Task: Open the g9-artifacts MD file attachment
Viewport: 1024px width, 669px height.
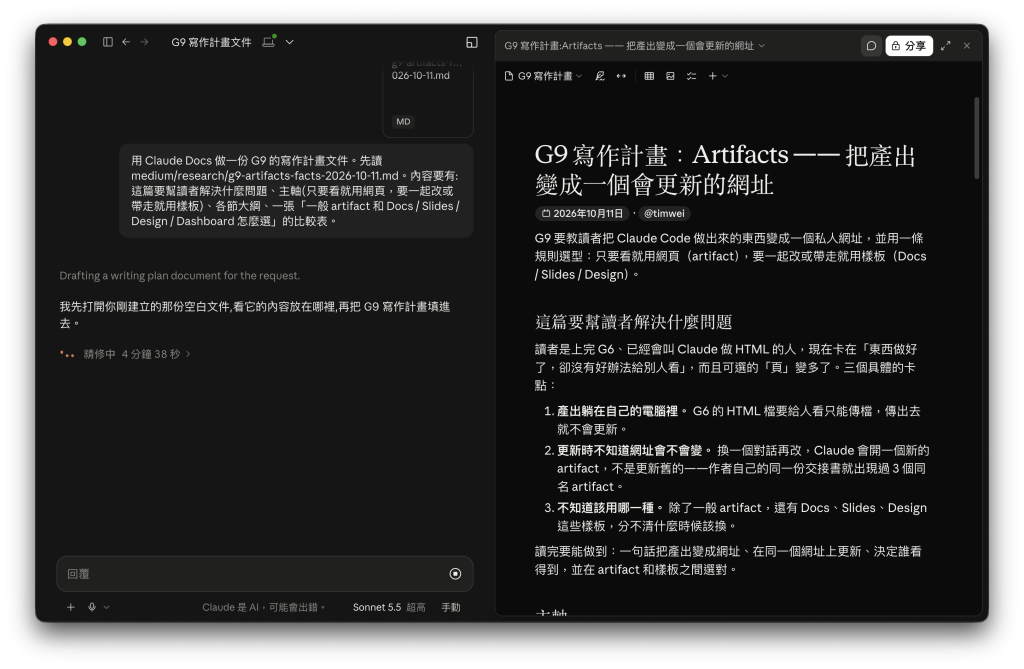Action: (x=428, y=97)
